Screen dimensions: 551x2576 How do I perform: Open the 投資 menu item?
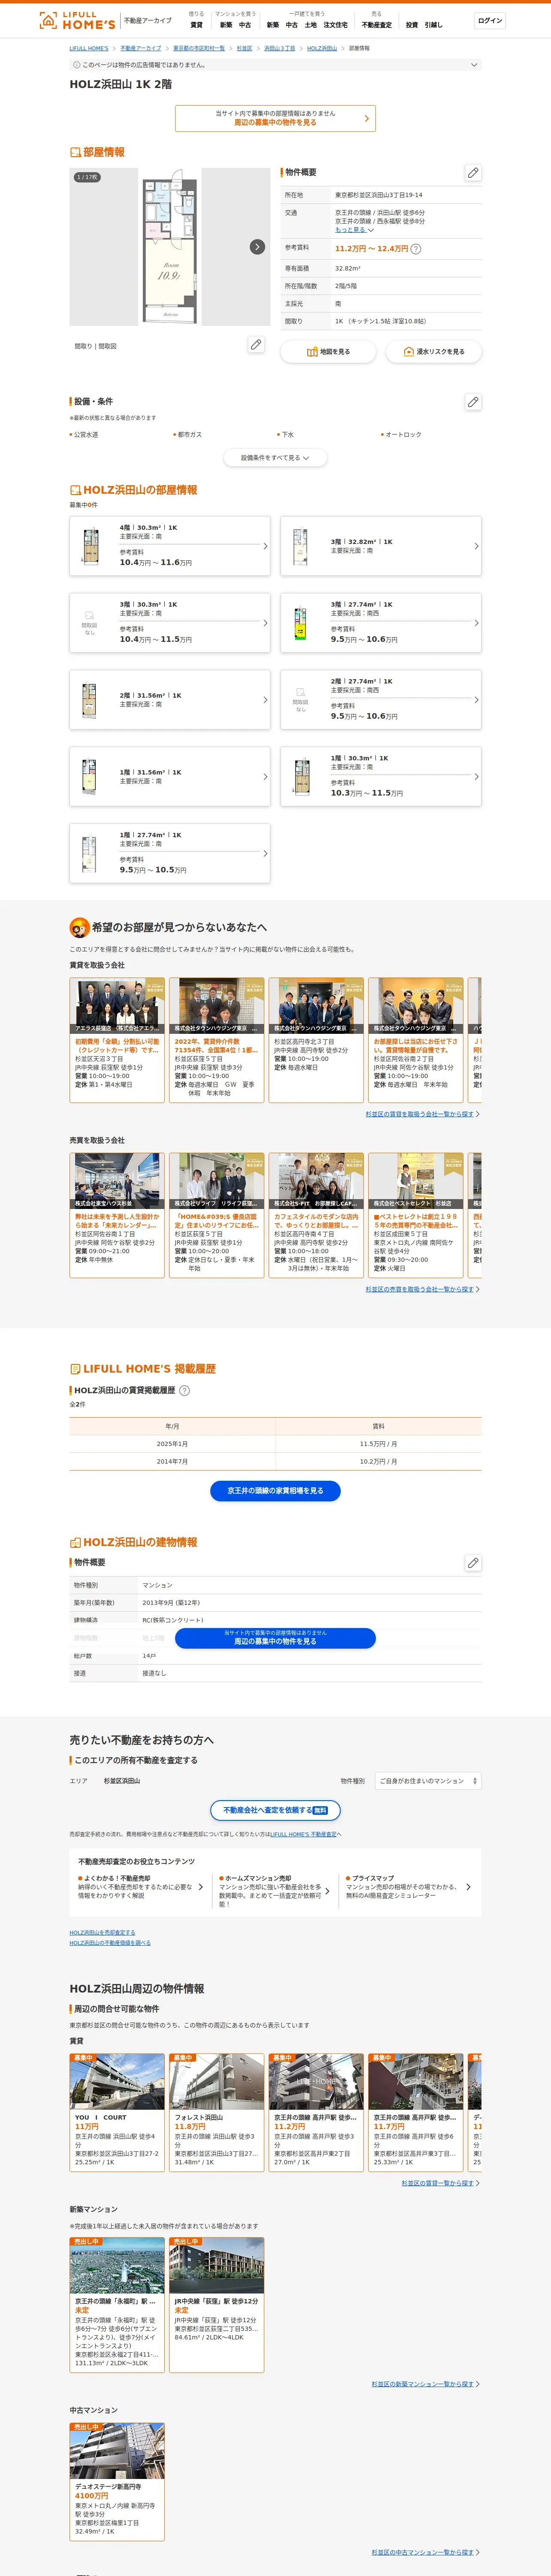tap(412, 25)
